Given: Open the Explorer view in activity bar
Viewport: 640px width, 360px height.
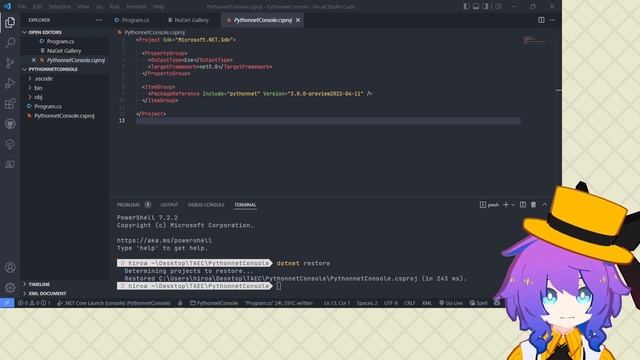Looking at the screenshot, I should coord(10,22).
